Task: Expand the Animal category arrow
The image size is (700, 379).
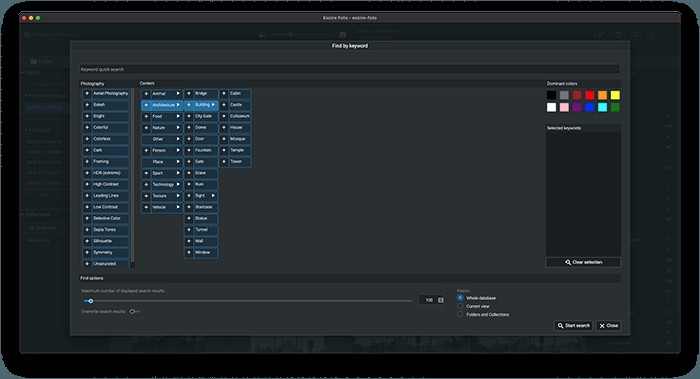Action: click(x=178, y=94)
